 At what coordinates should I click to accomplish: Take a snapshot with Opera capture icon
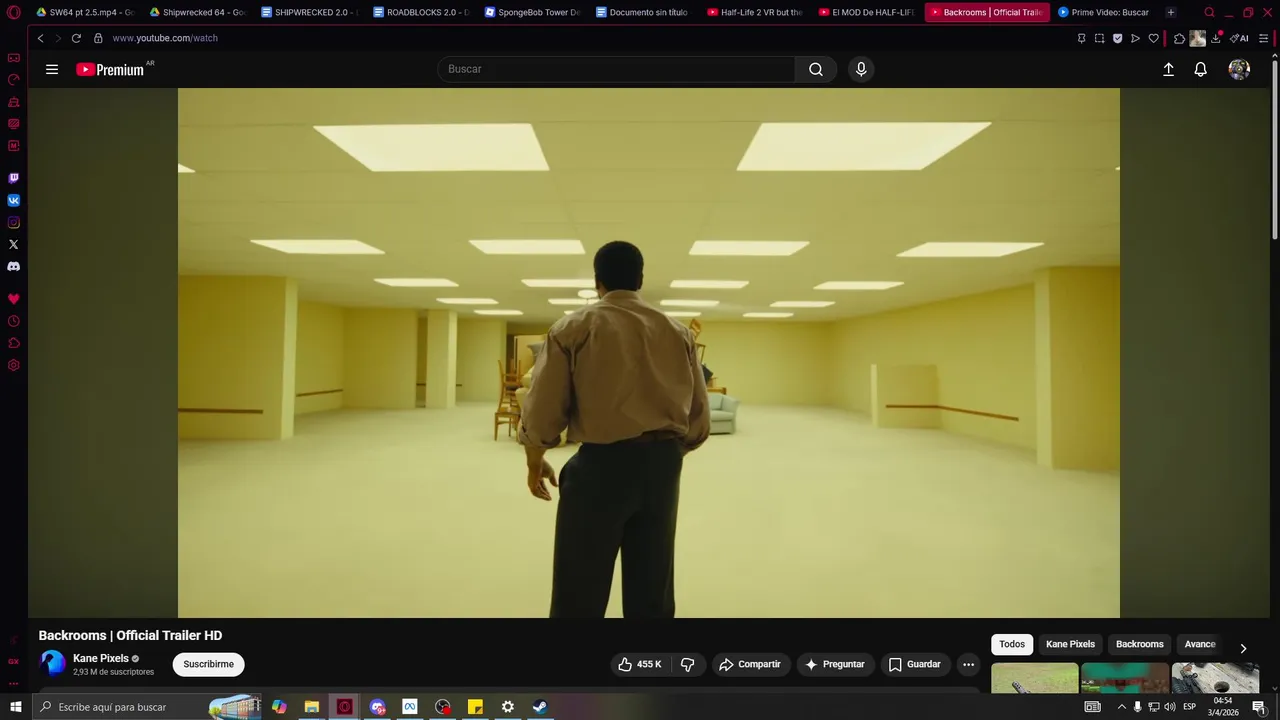tap(1099, 38)
